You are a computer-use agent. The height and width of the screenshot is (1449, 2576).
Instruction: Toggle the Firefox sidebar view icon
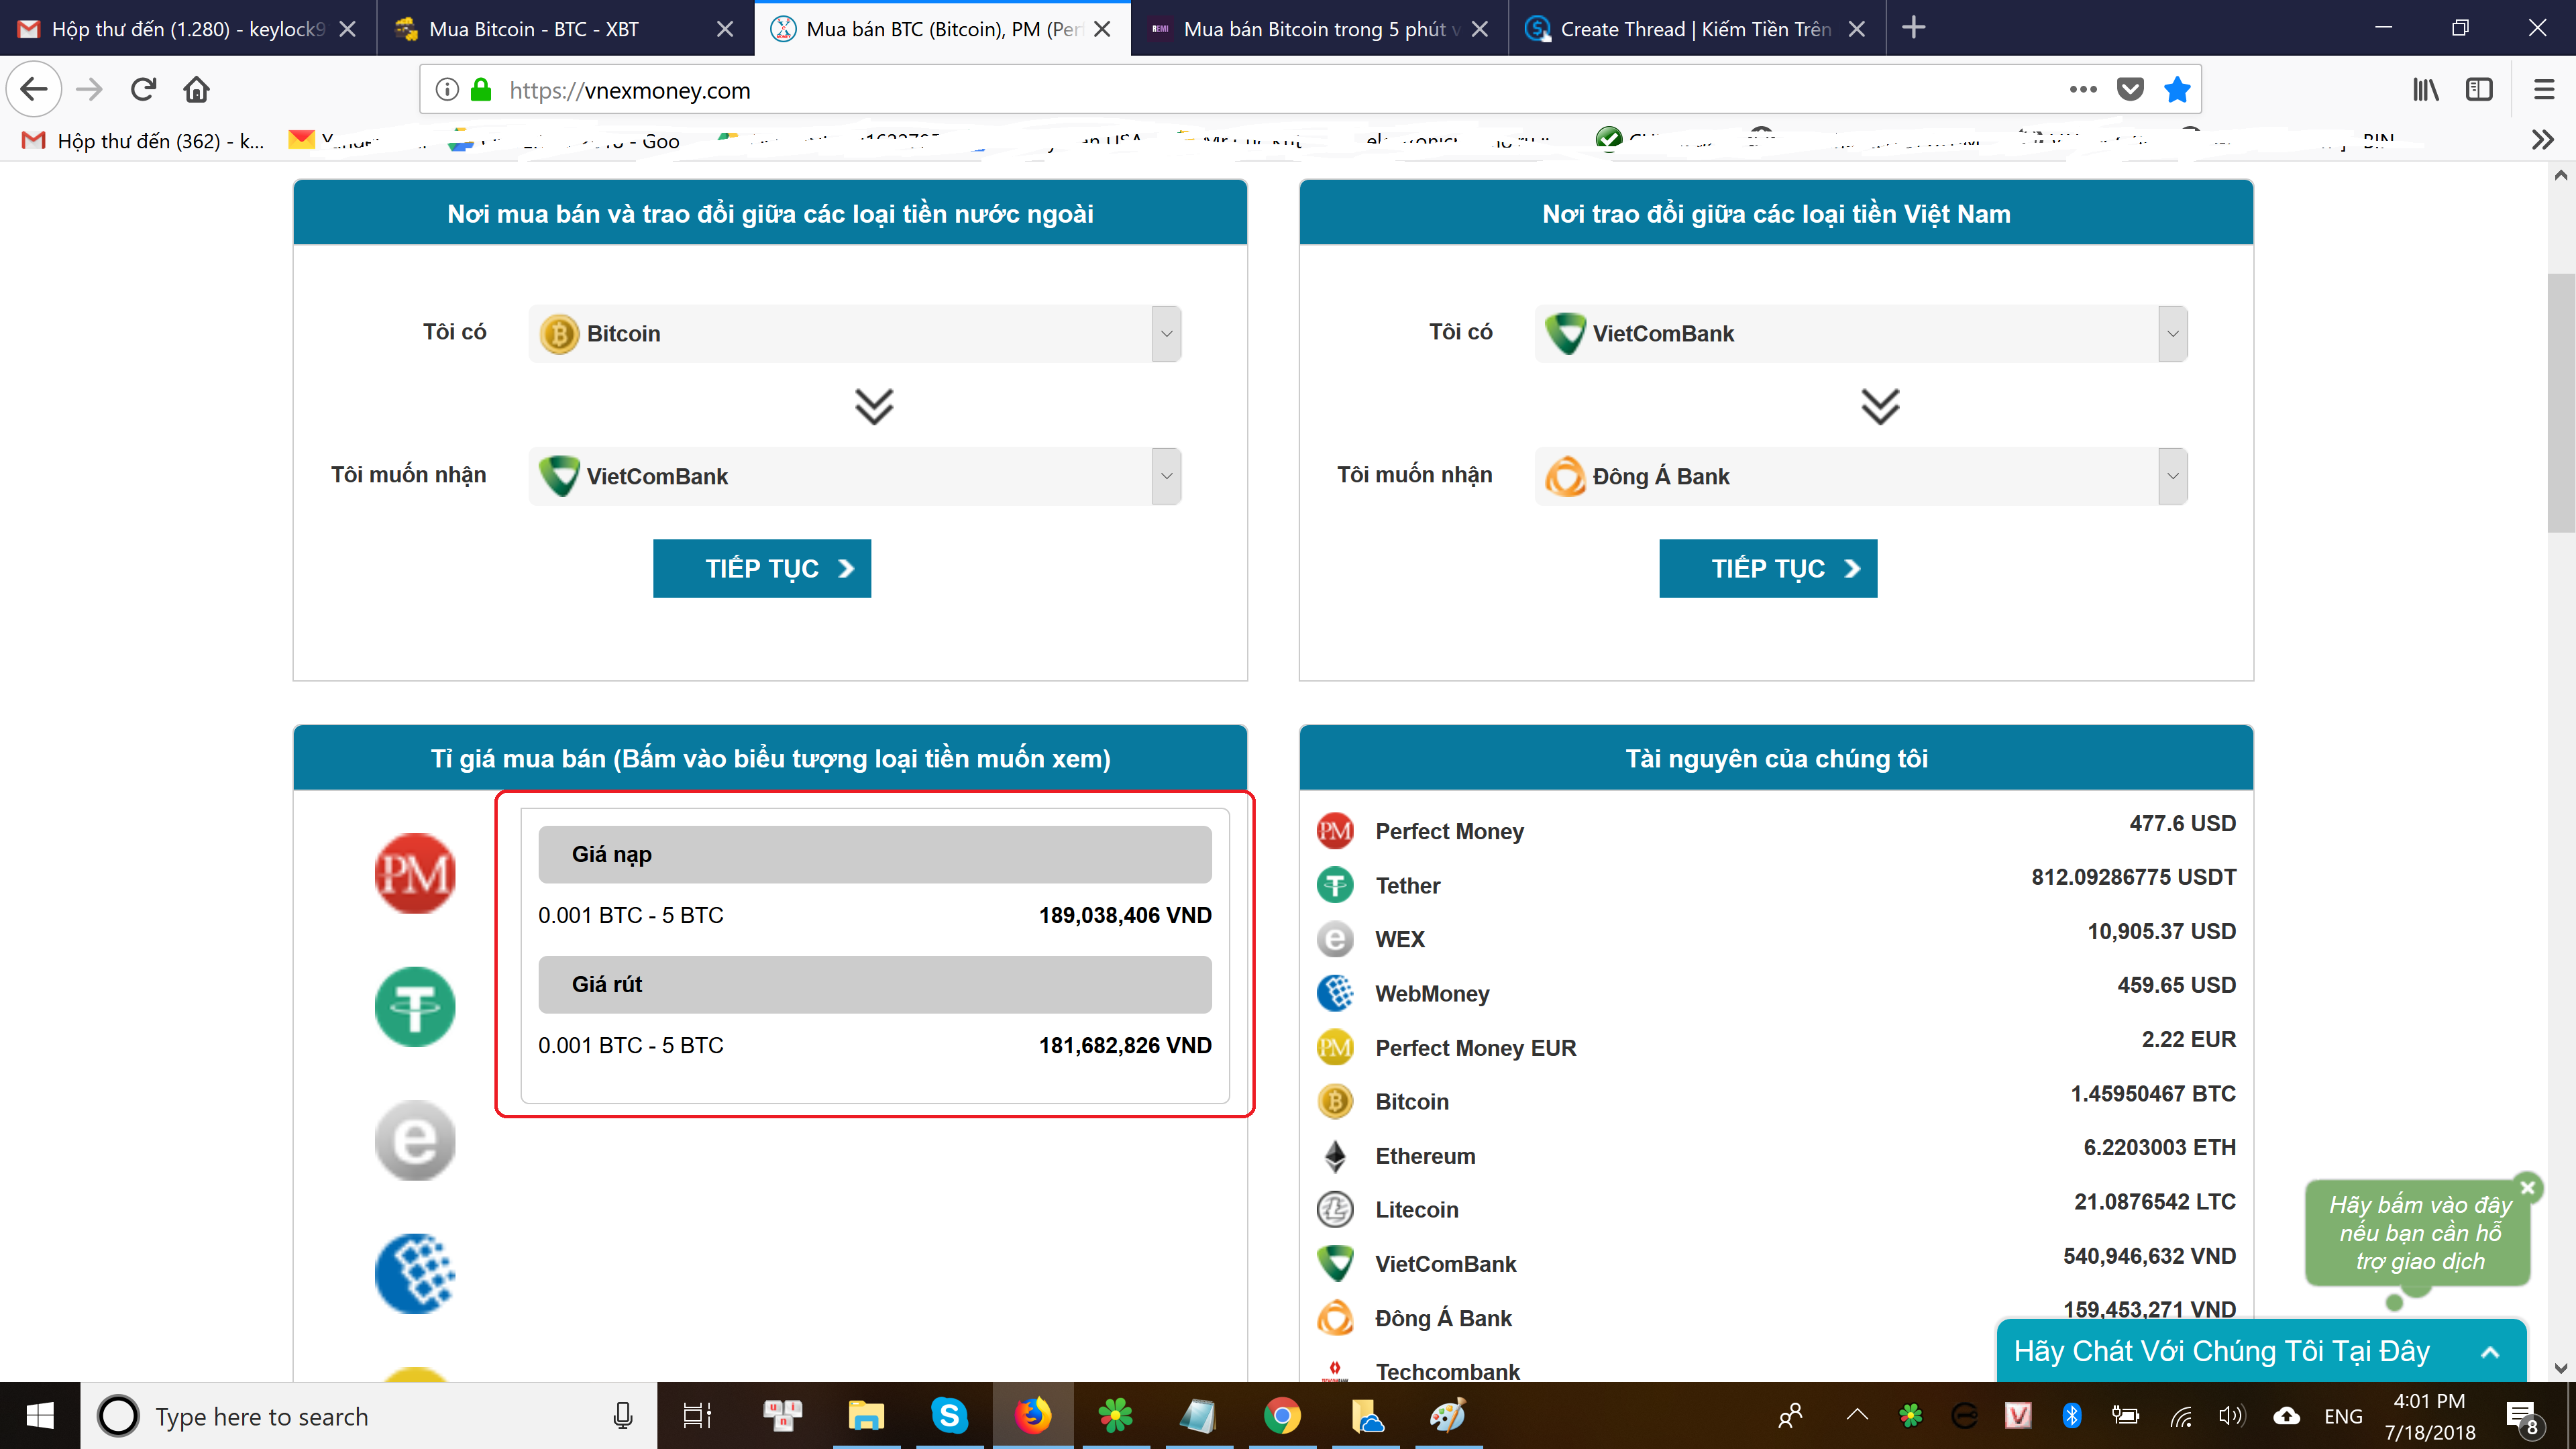pyautogui.click(x=2479, y=90)
